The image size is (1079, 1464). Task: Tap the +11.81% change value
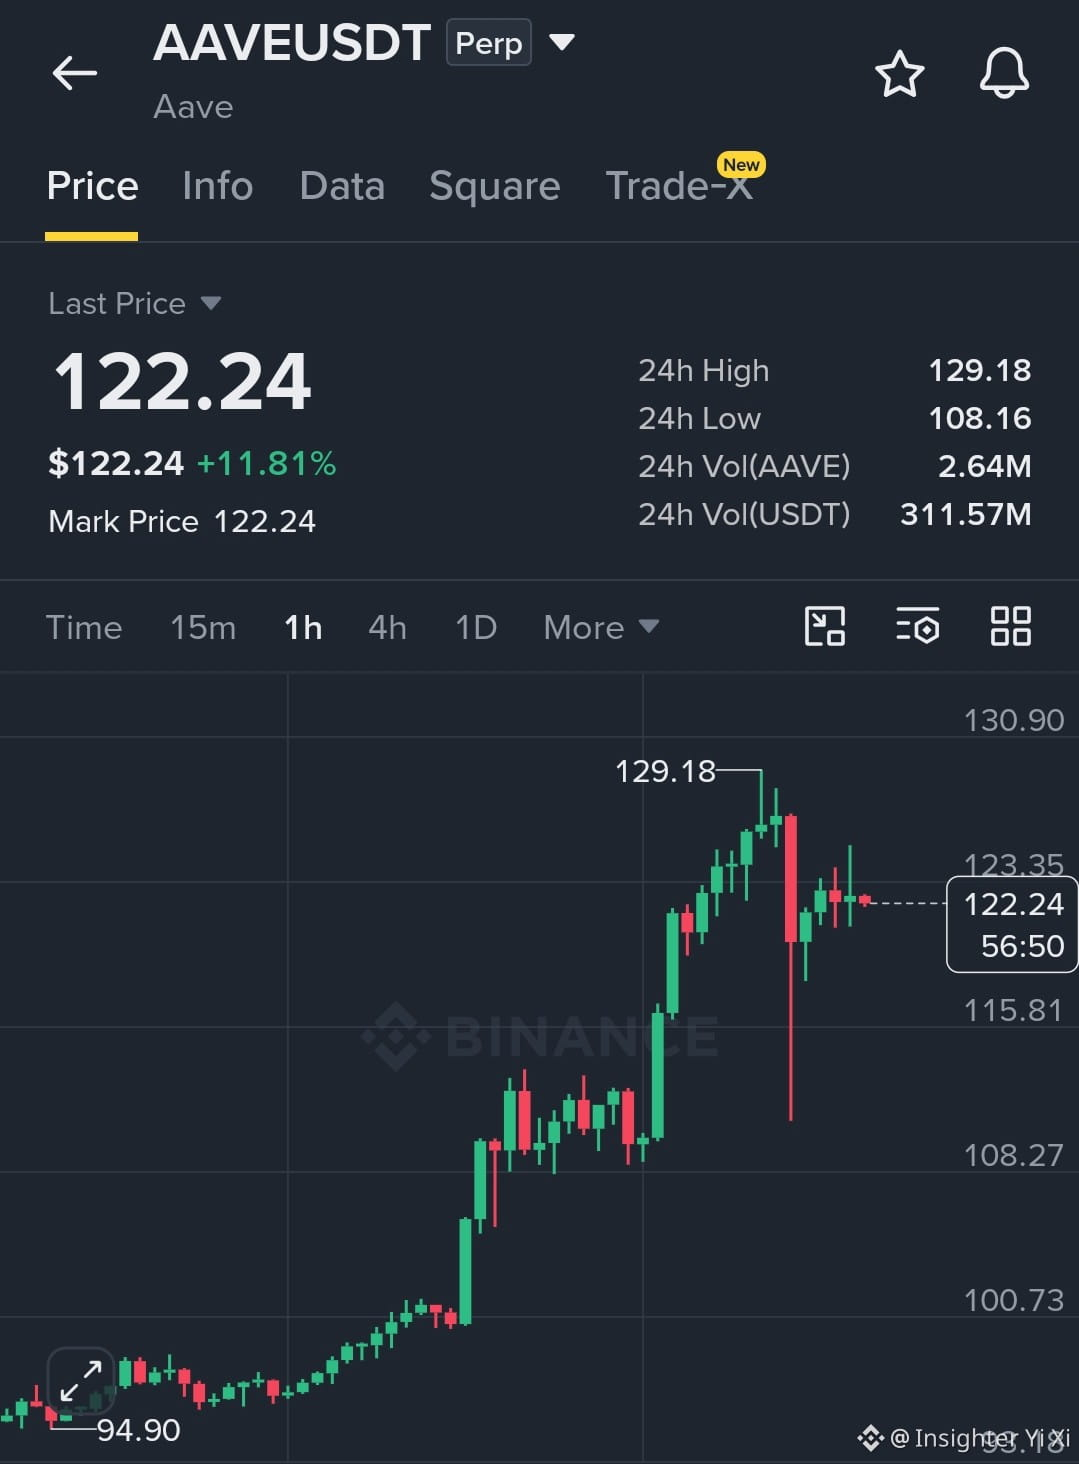266,463
